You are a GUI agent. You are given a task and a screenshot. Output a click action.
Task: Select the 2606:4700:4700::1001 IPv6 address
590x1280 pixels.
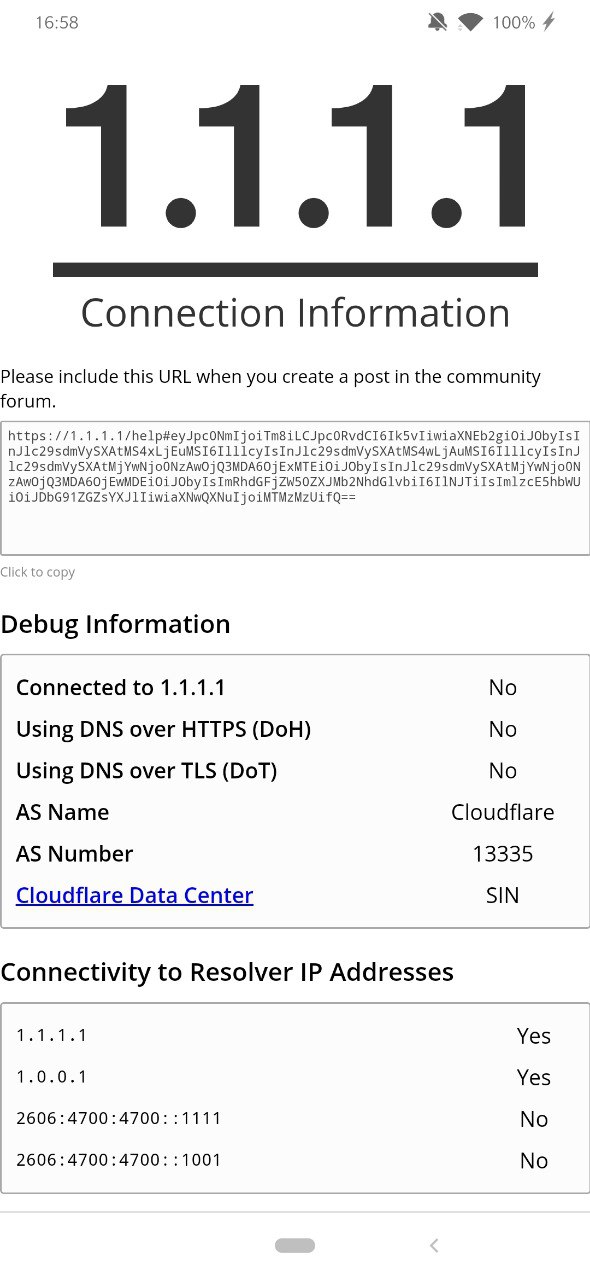click(x=119, y=1160)
